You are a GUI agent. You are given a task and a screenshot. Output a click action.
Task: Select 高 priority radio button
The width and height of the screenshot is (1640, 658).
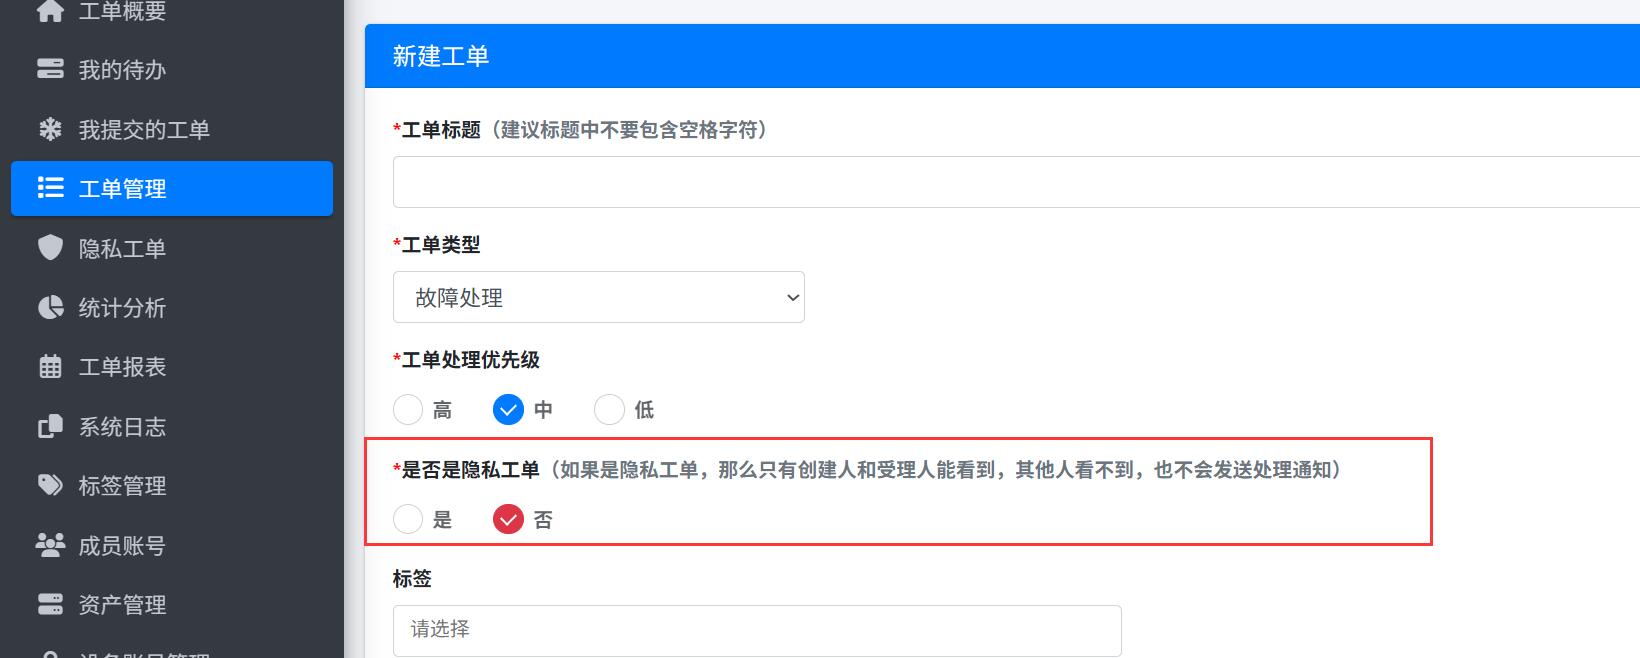(408, 409)
